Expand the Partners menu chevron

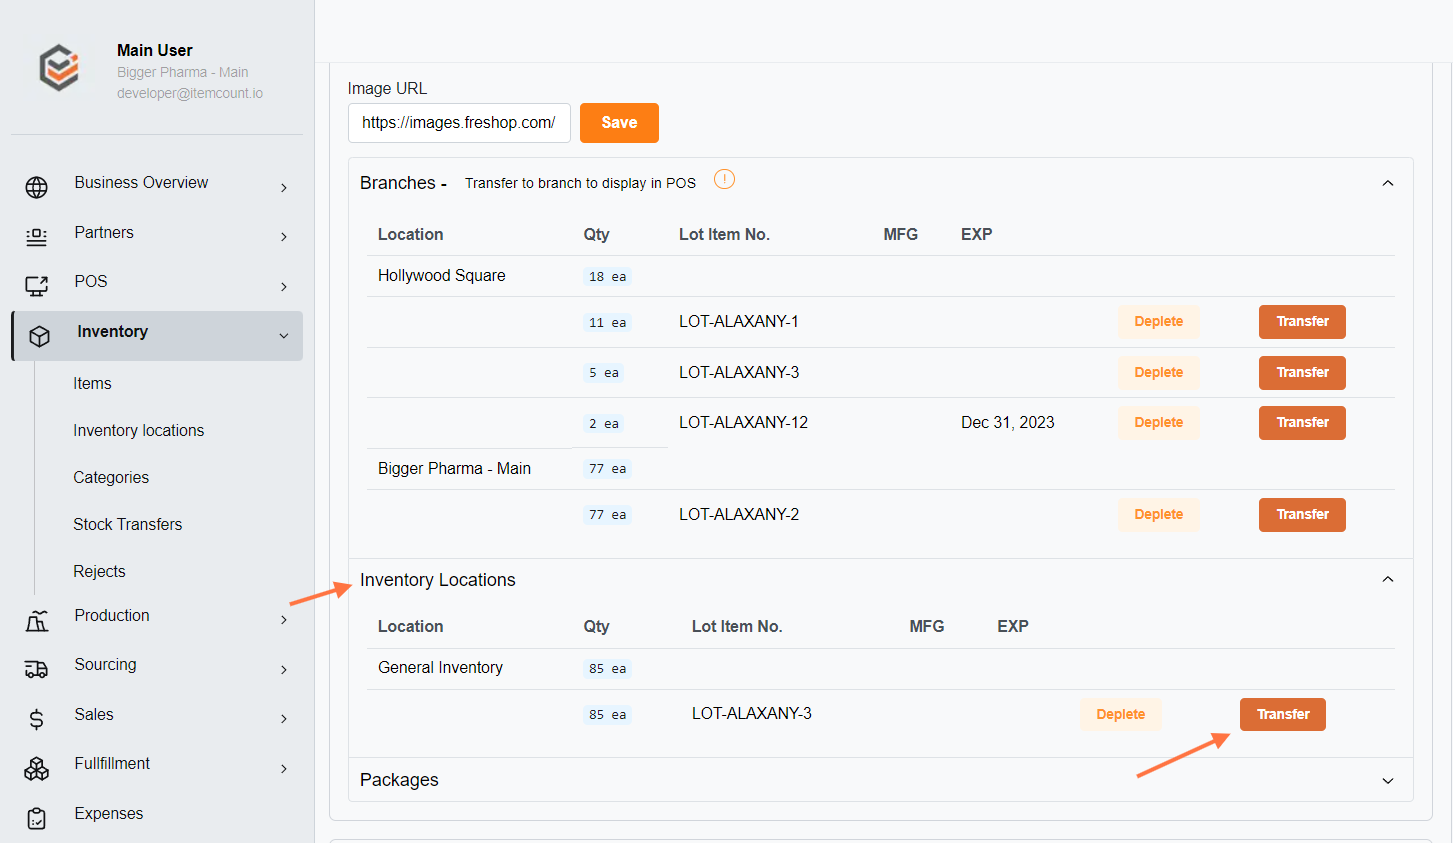click(284, 237)
